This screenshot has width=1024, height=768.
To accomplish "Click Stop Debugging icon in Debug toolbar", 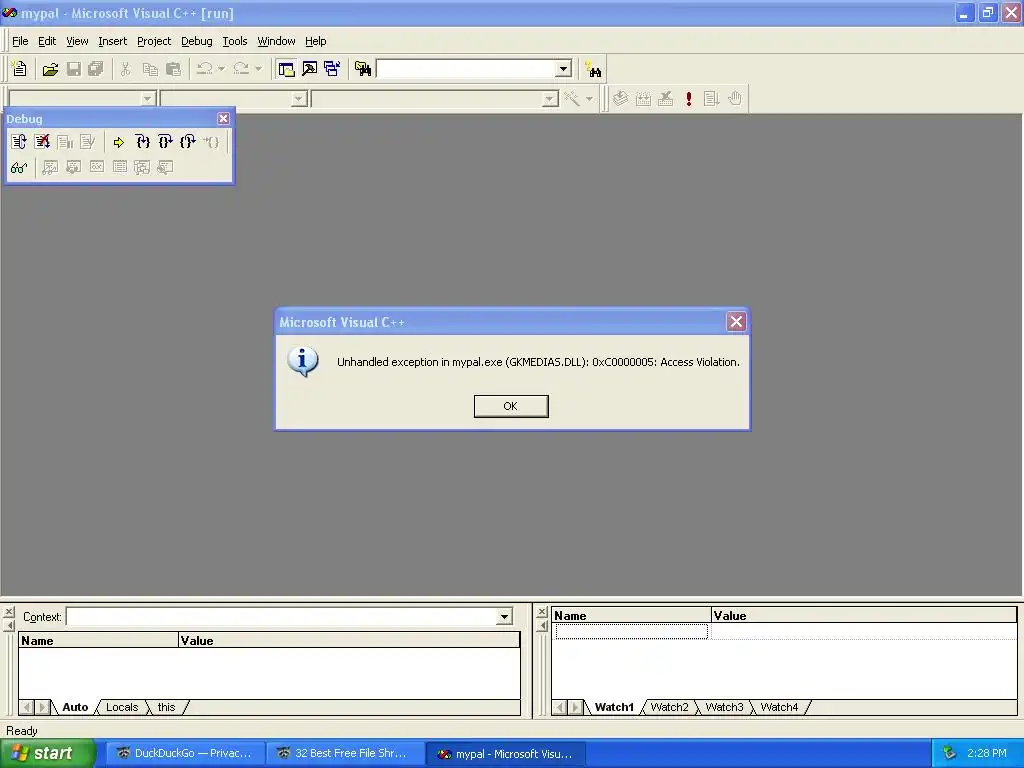I will [x=42, y=142].
